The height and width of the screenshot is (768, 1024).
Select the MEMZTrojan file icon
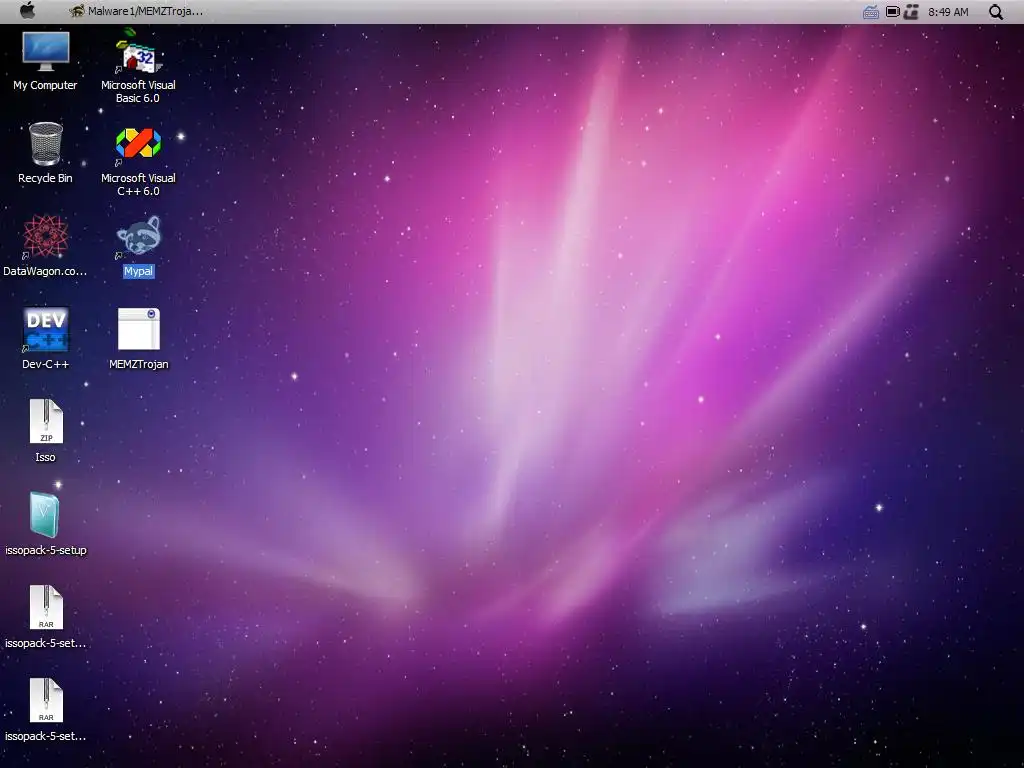(138, 329)
